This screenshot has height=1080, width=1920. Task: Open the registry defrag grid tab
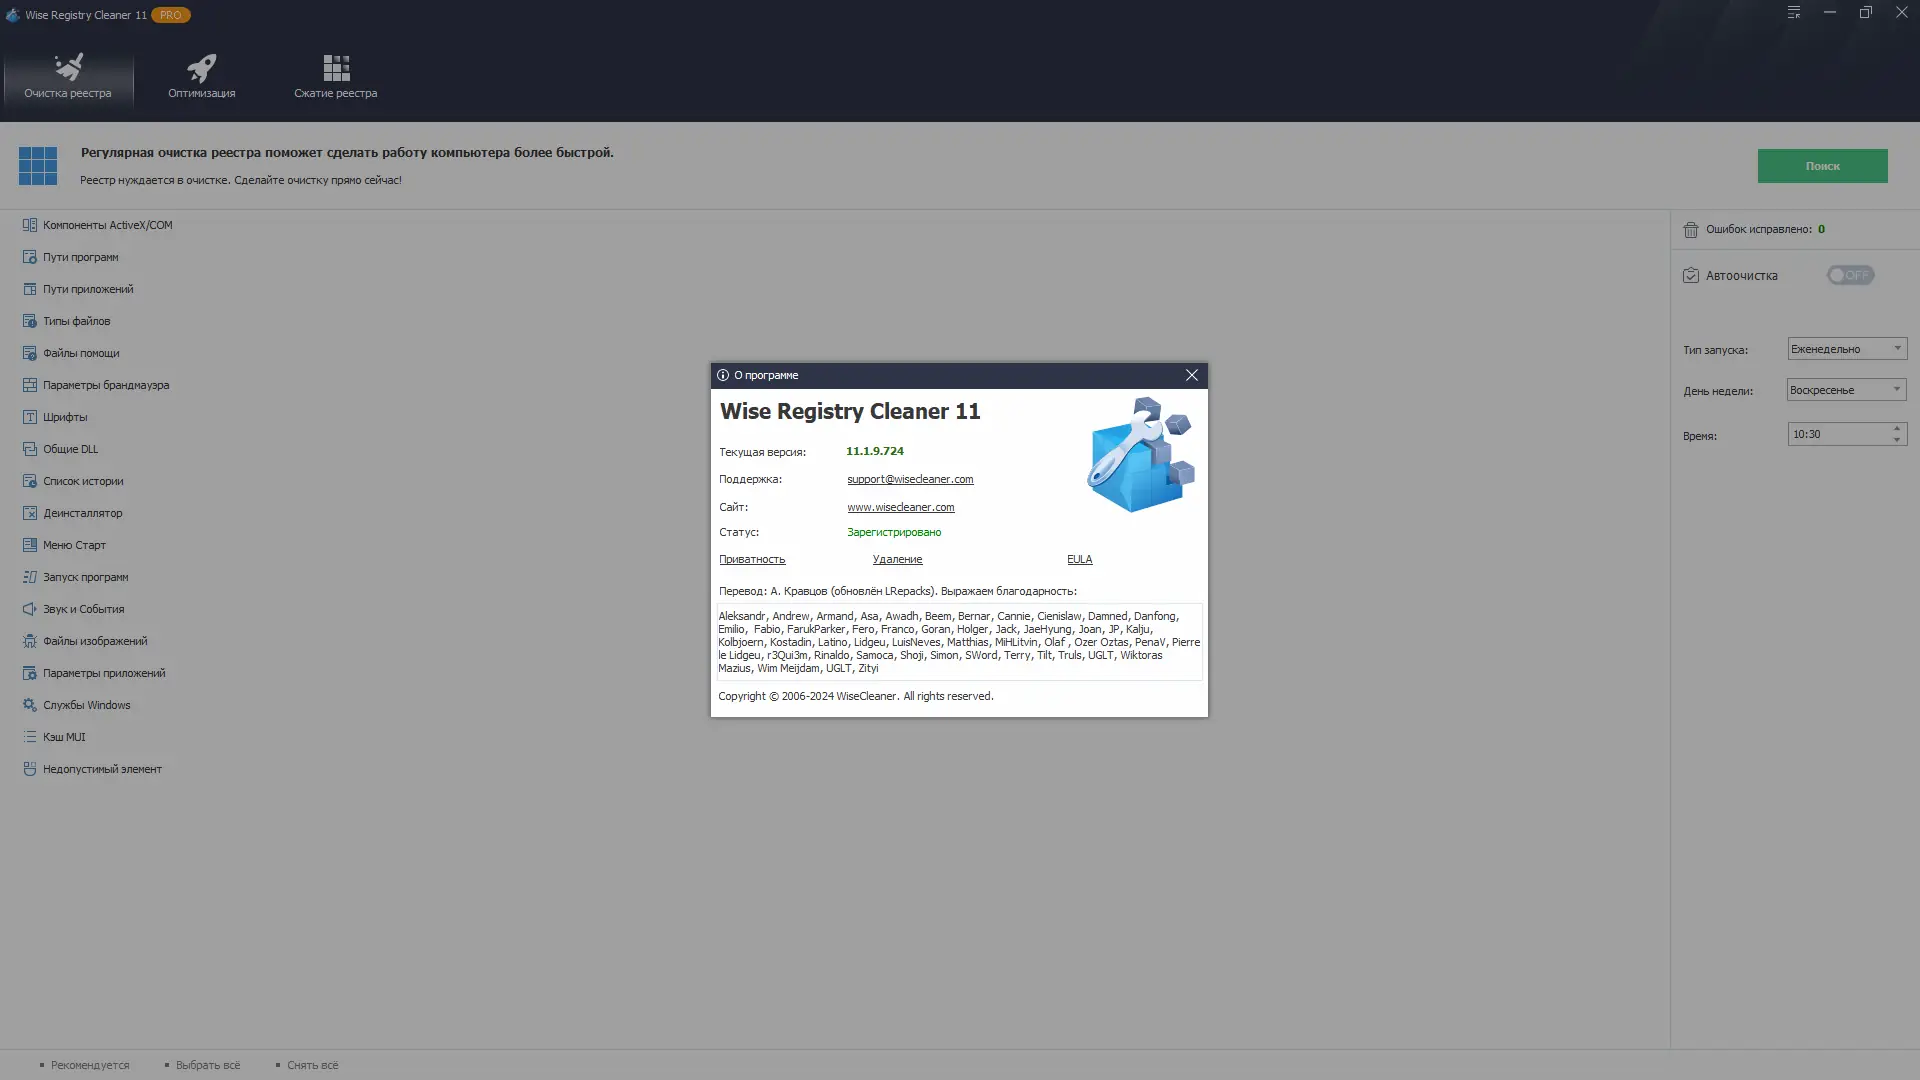(x=335, y=76)
